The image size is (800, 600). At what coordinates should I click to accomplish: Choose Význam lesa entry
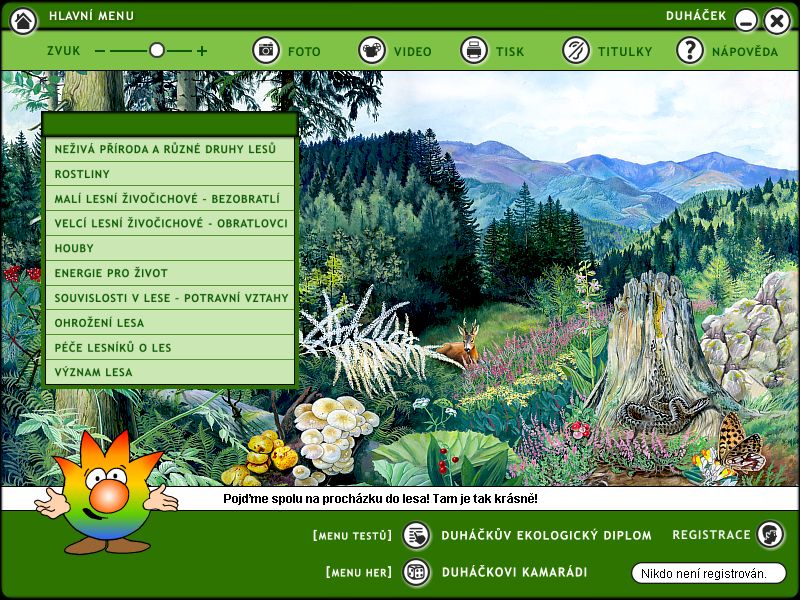pyautogui.click(x=170, y=372)
